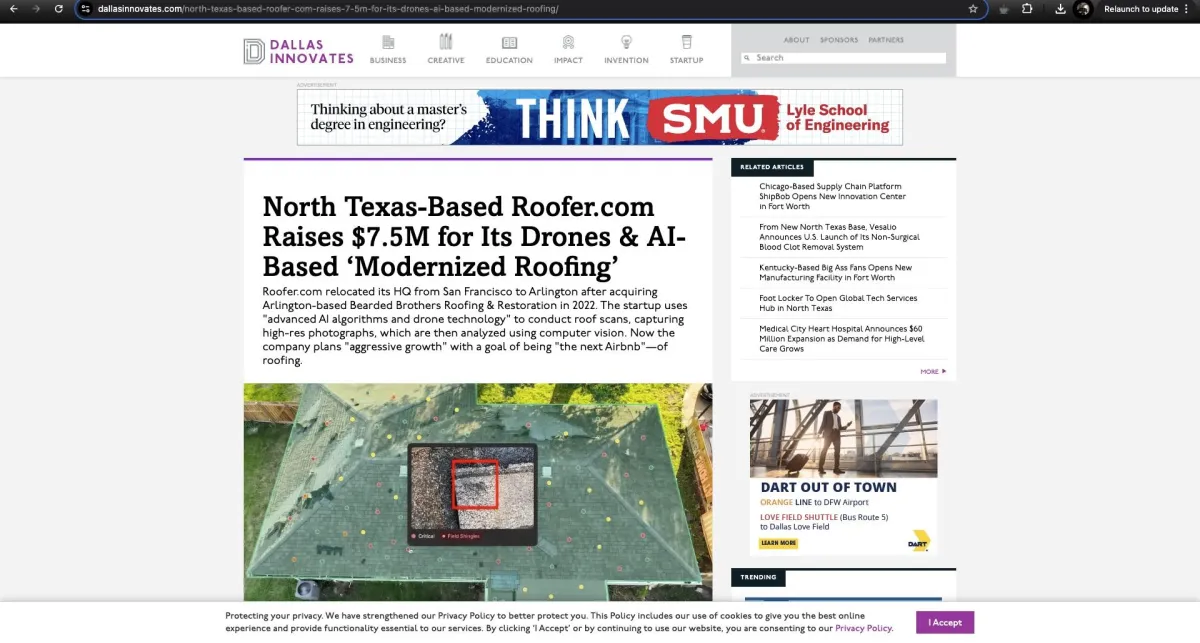Click the EDUCATION nav label
The width and height of the screenshot is (1200, 643).
[509, 60]
